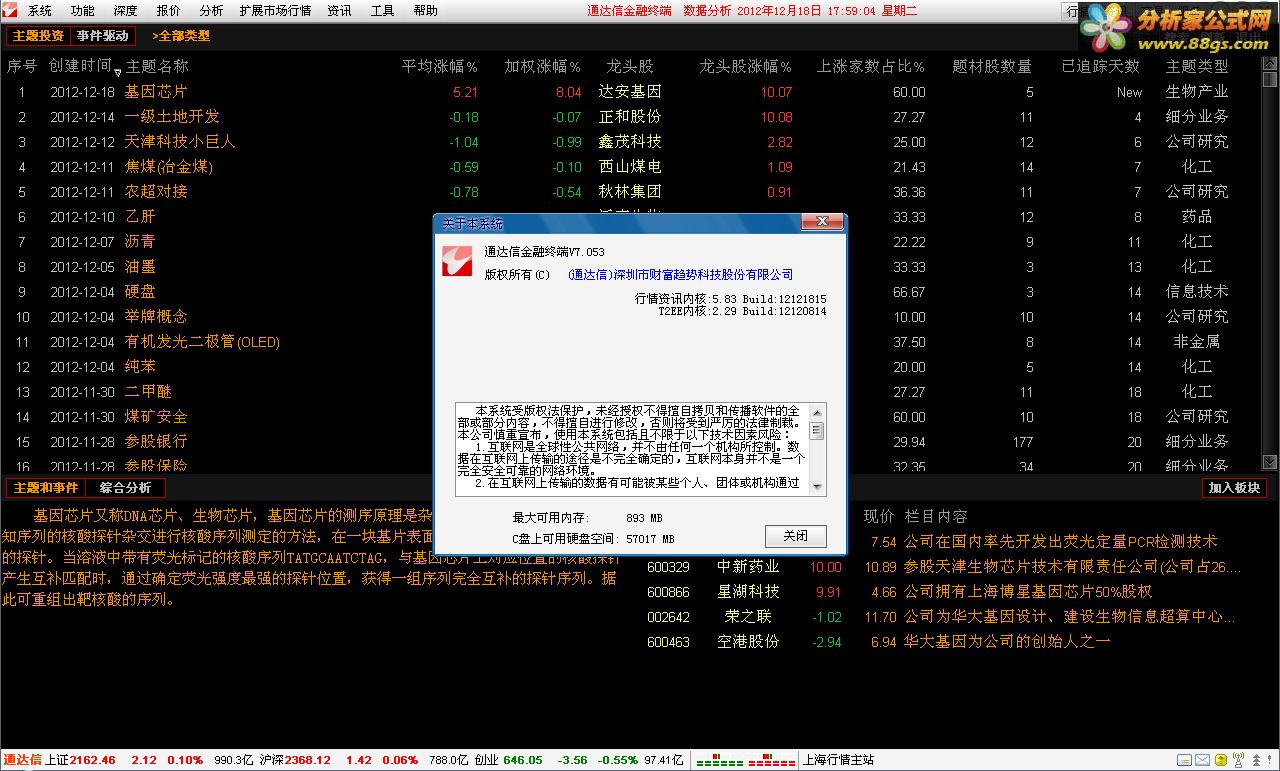Click the yellow up-arrow icon in status bar
This screenshot has width=1280, height=771.
(1221, 760)
